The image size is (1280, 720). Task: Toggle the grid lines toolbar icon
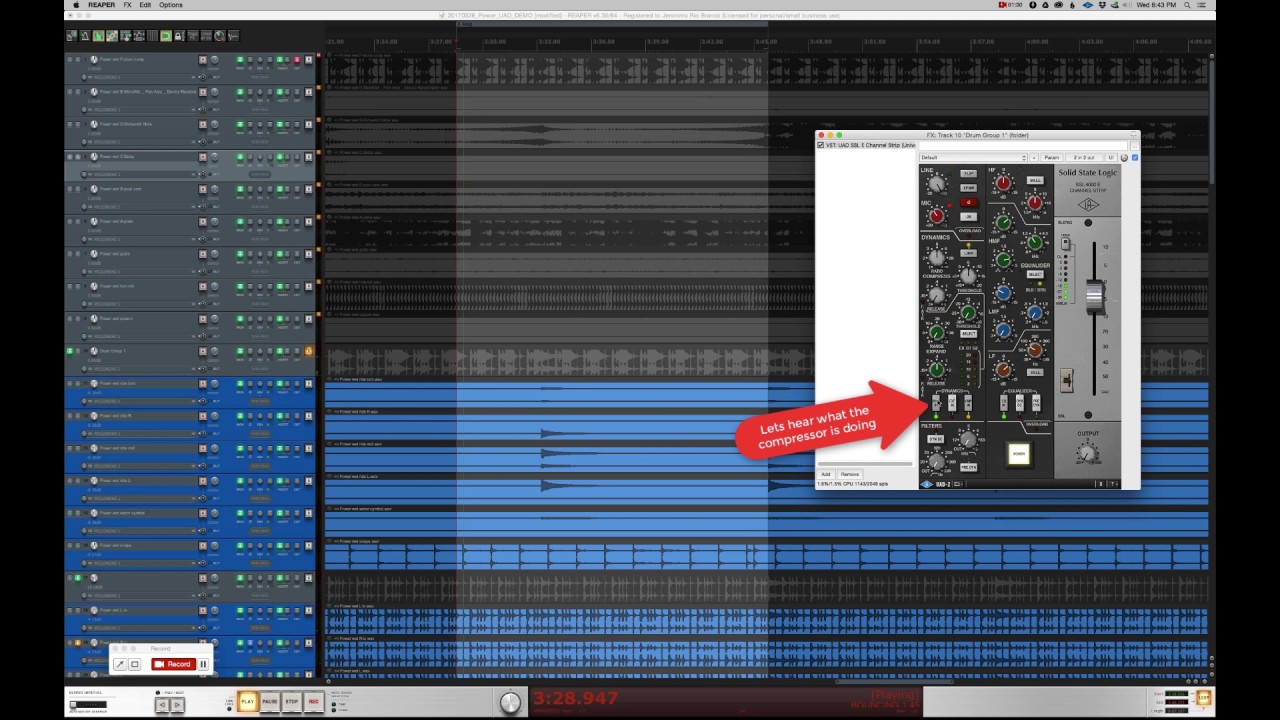[x=152, y=36]
